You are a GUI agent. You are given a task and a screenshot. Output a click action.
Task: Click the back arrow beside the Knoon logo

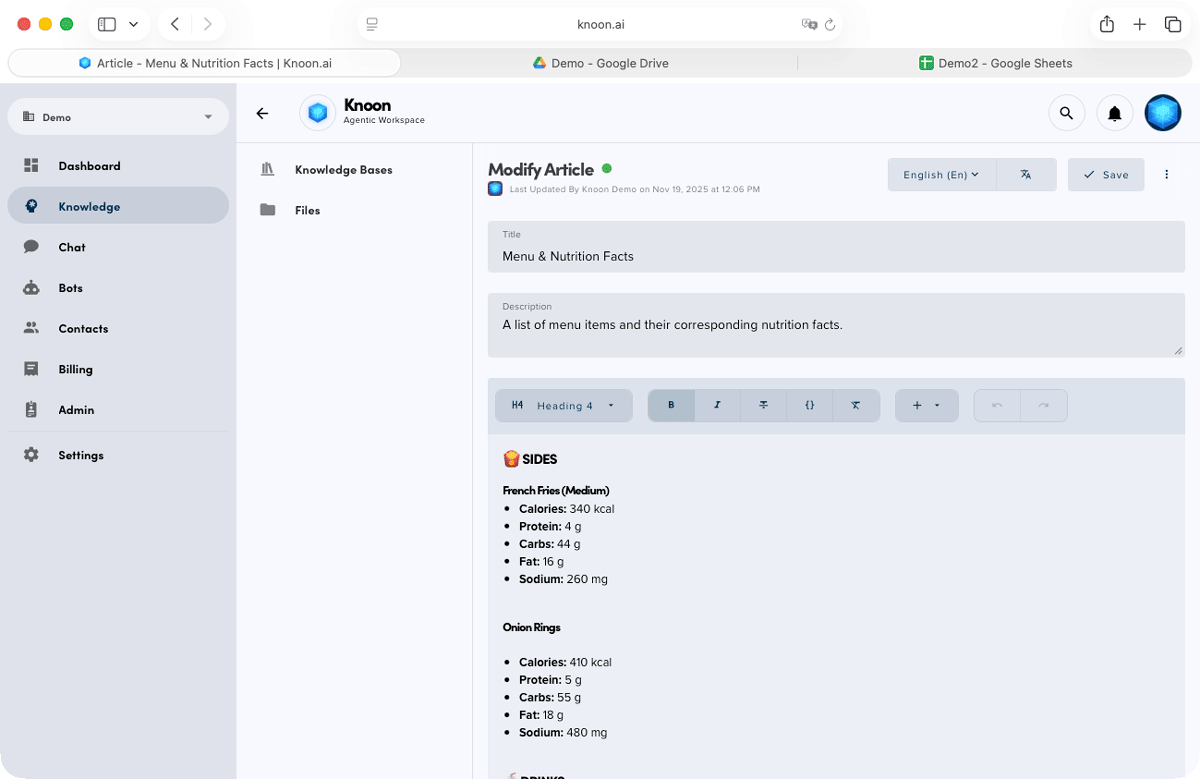[x=262, y=113]
